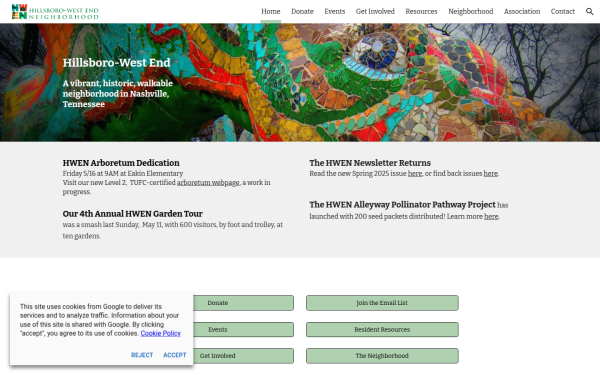Open the site search magnifier icon

click(589, 11)
